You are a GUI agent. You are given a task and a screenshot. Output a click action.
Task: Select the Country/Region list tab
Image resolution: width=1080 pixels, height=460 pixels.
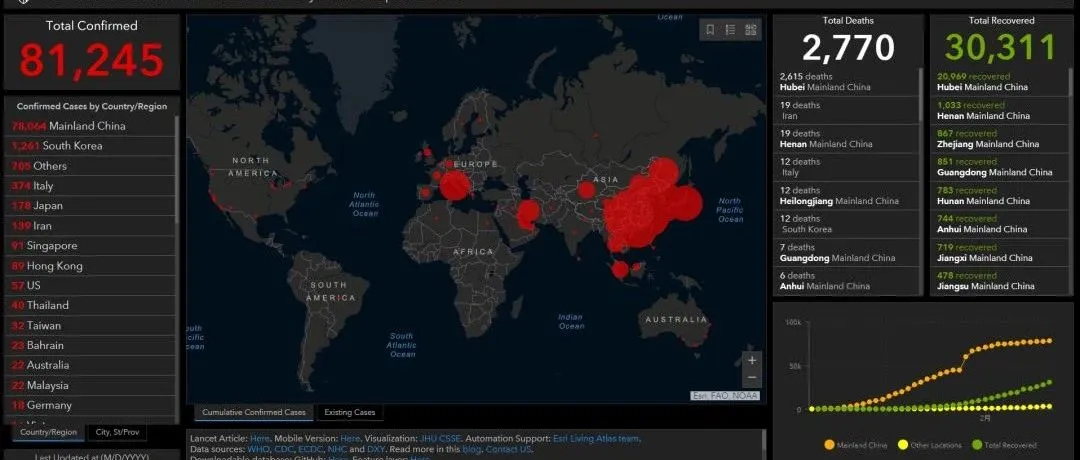click(x=48, y=432)
